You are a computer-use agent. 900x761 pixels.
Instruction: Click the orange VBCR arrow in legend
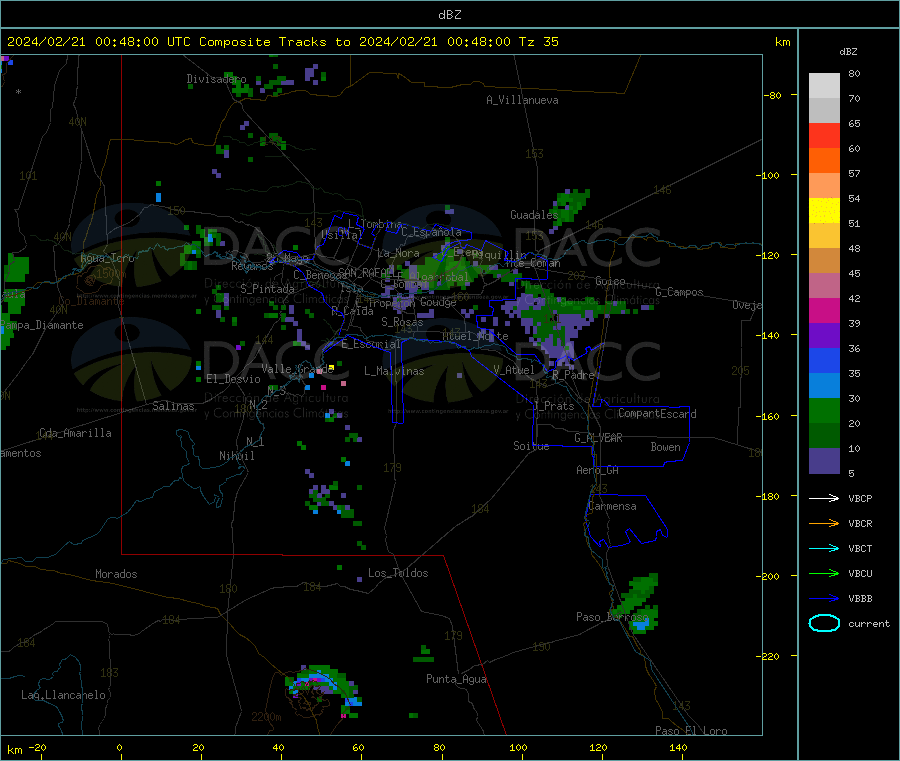click(824, 523)
